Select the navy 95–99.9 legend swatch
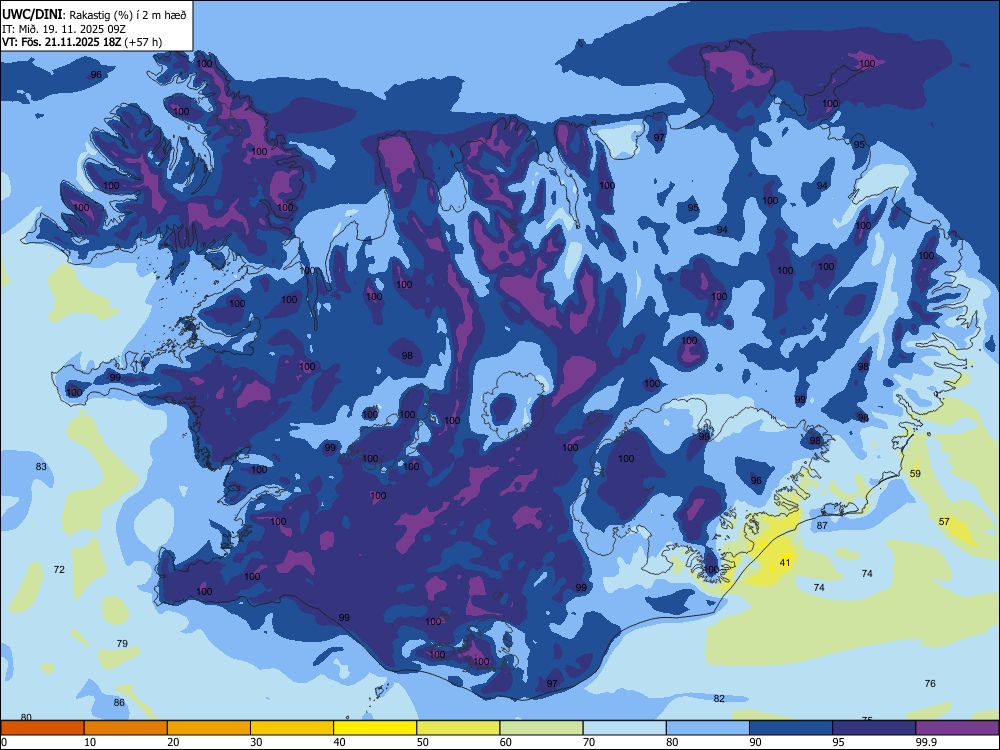 click(x=874, y=728)
